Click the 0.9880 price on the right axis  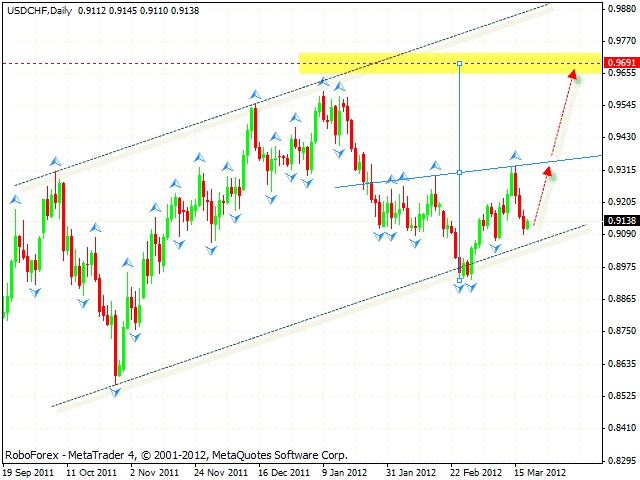click(x=620, y=8)
